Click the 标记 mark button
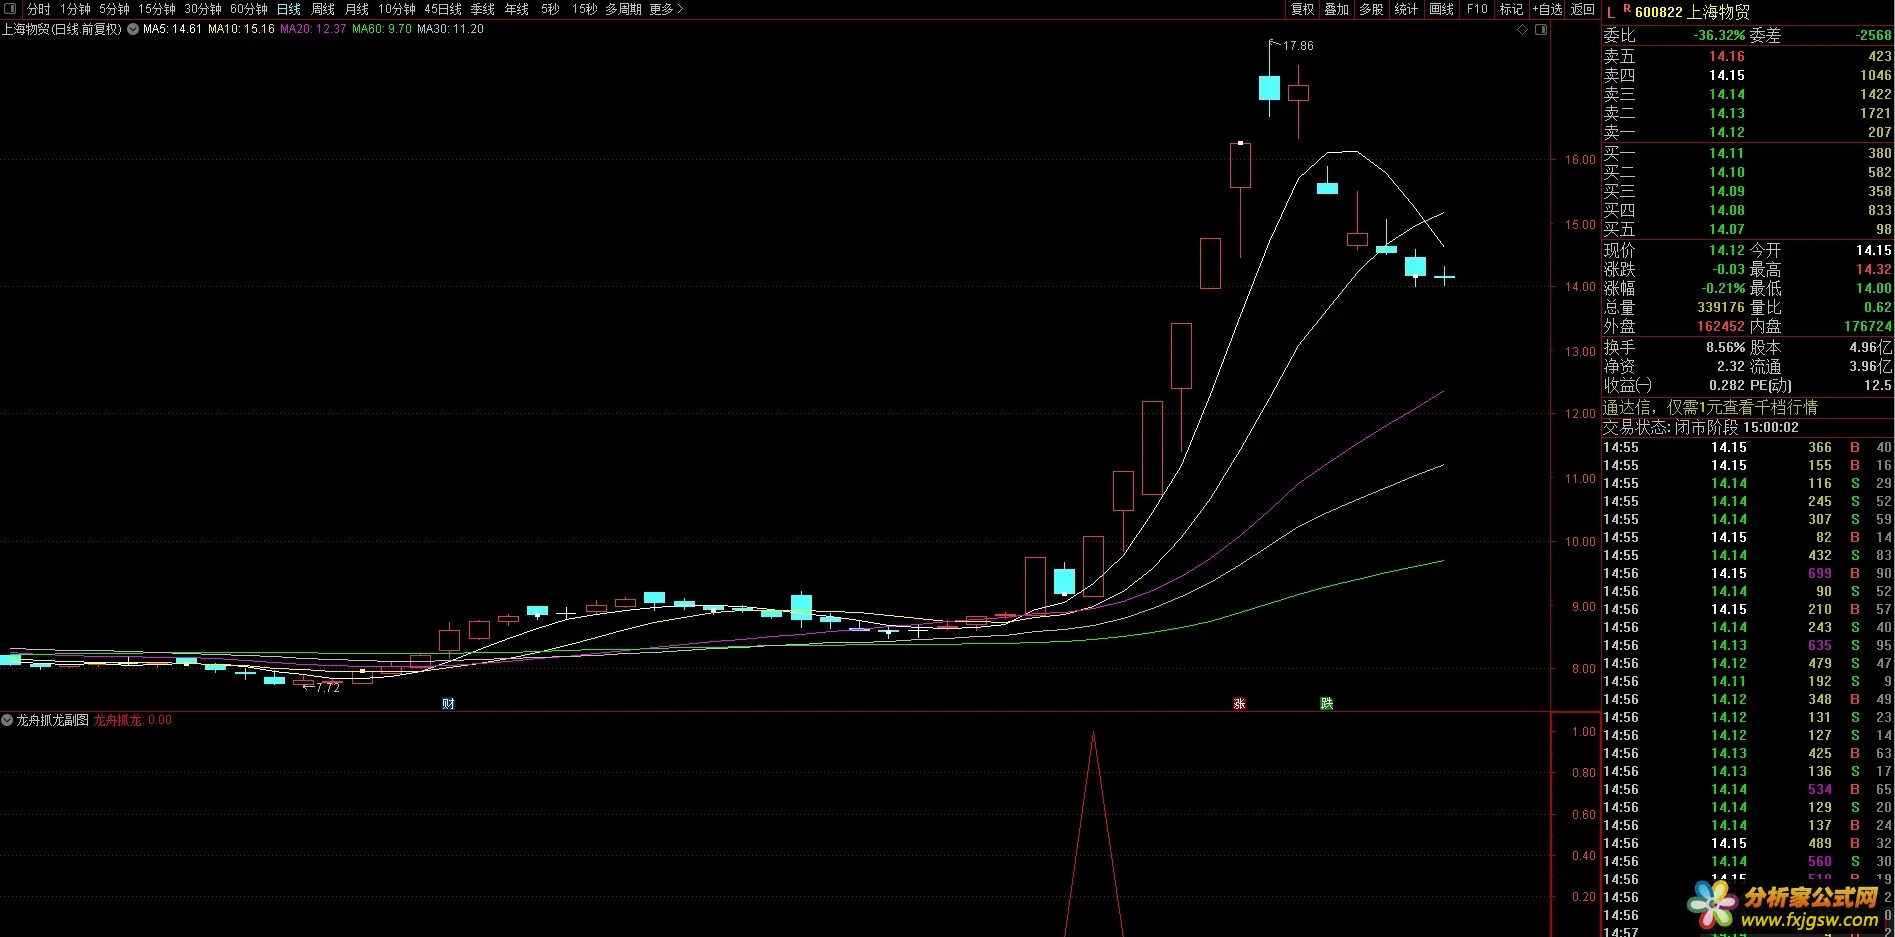The height and width of the screenshot is (937, 1895). pos(1511,9)
